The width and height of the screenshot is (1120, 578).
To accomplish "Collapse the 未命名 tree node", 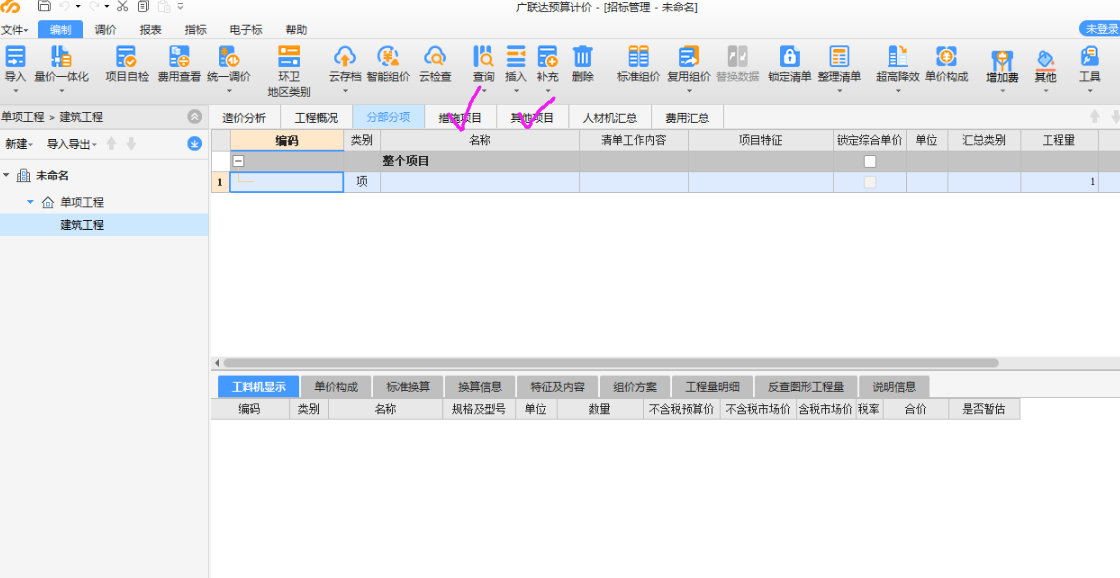I will point(6,175).
